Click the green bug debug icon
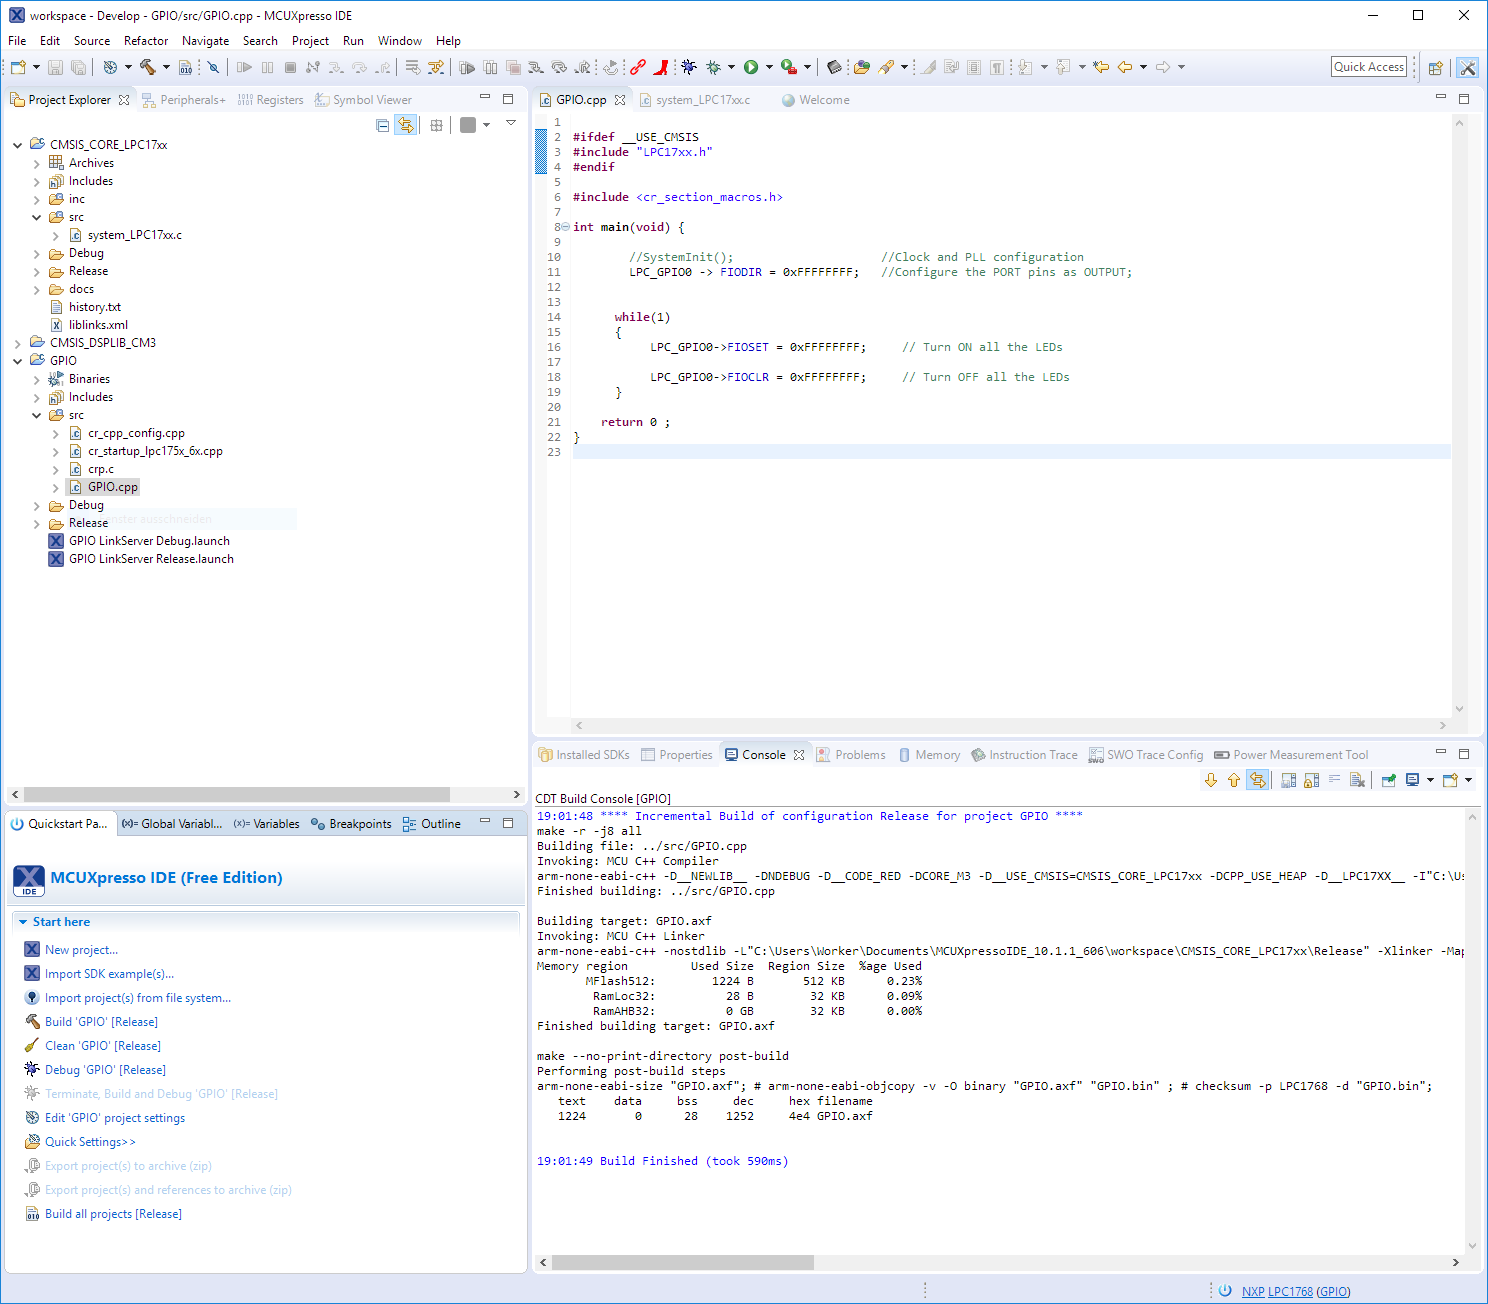Image resolution: width=1488 pixels, height=1304 pixels. tap(713, 67)
